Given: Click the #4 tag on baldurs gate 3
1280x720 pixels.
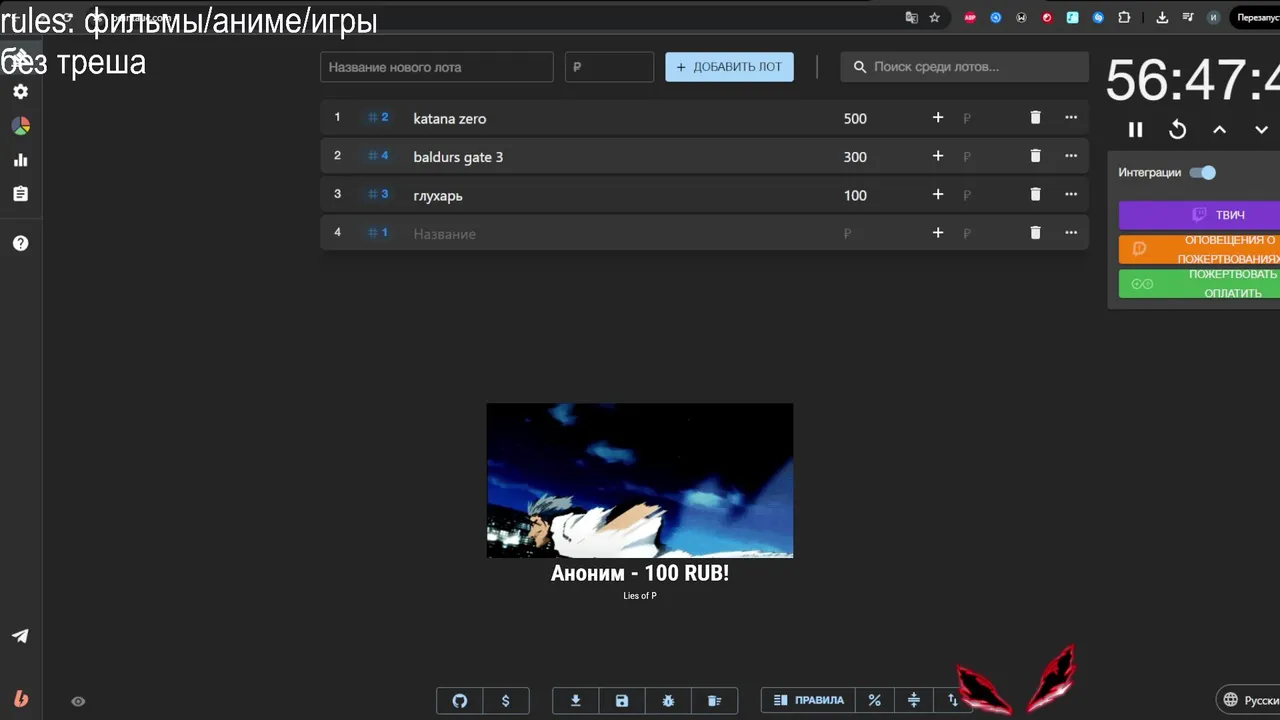Looking at the screenshot, I should tap(378, 156).
